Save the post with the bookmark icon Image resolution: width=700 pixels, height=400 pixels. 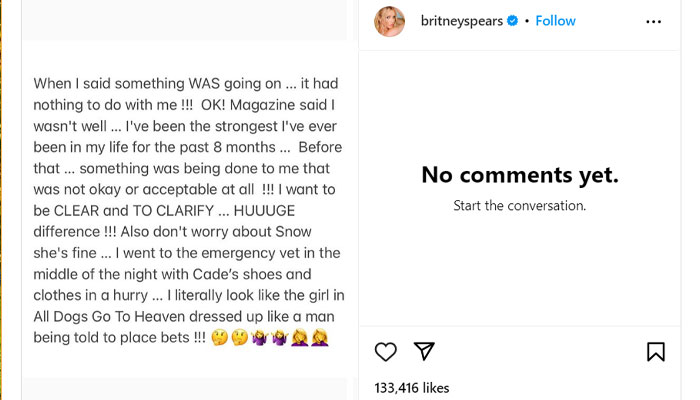pos(656,351)
